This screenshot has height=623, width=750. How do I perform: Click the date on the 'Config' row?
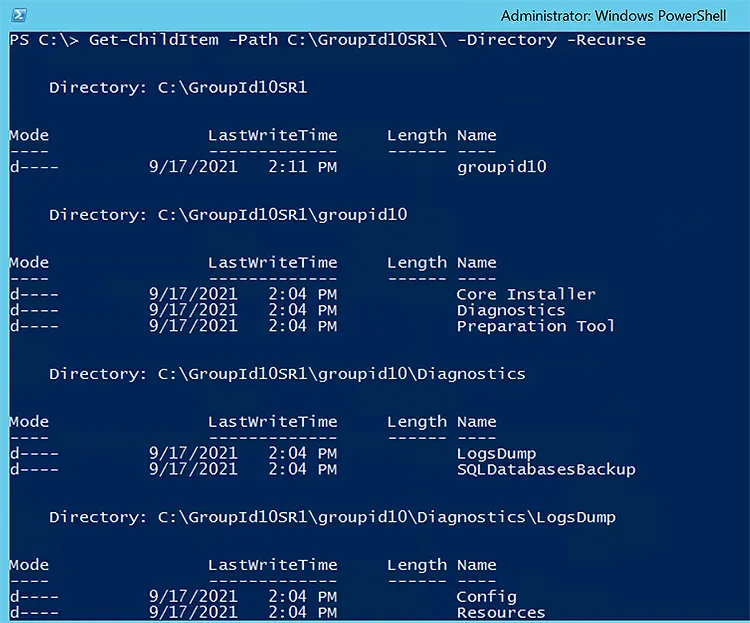(193, 596)
